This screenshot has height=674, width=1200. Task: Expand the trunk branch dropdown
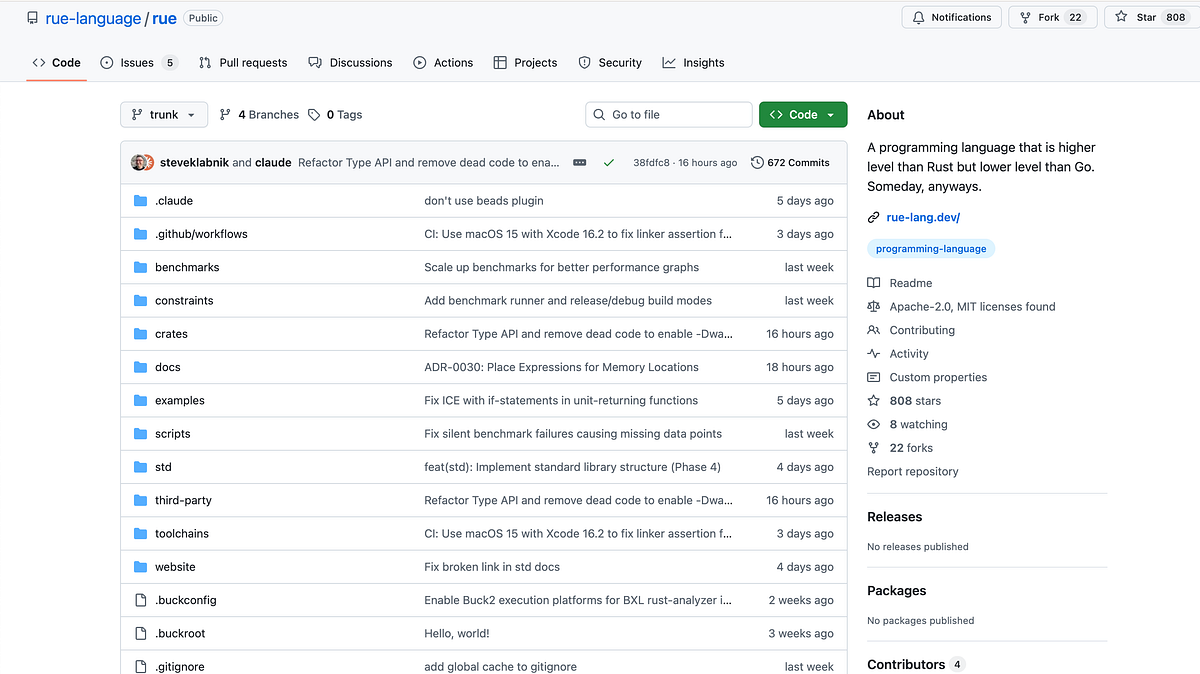point(164,115)
